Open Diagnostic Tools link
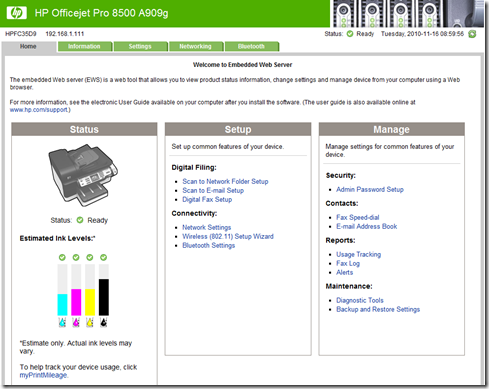 tap(360, 300)
